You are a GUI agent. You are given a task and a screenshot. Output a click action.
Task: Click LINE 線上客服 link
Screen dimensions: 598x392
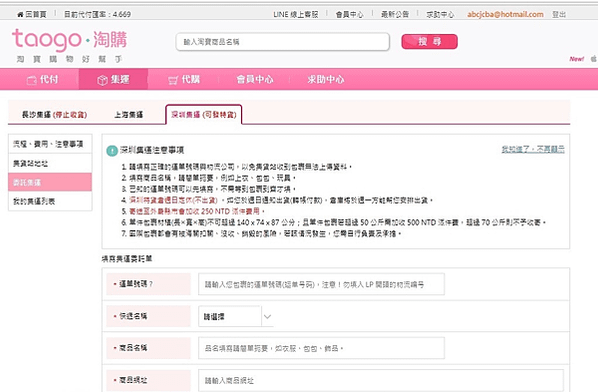(x=296, y=14)
